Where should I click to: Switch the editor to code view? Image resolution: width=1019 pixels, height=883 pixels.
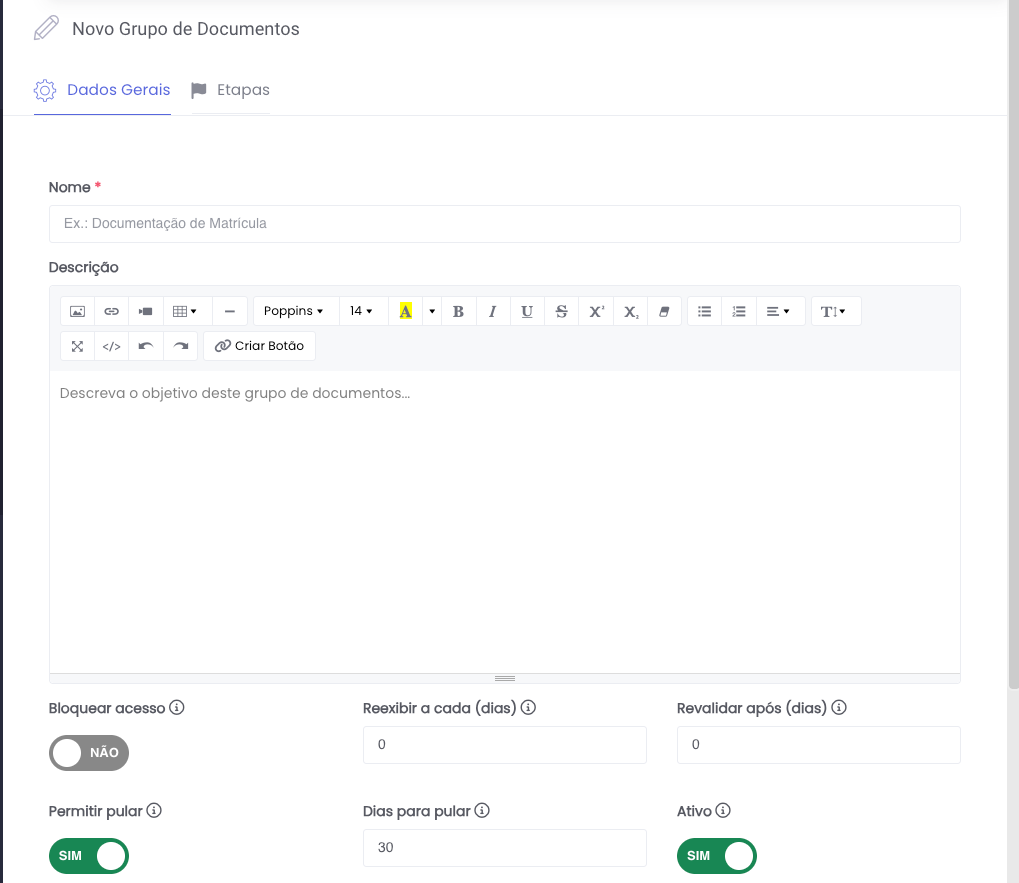coord(111,346)
